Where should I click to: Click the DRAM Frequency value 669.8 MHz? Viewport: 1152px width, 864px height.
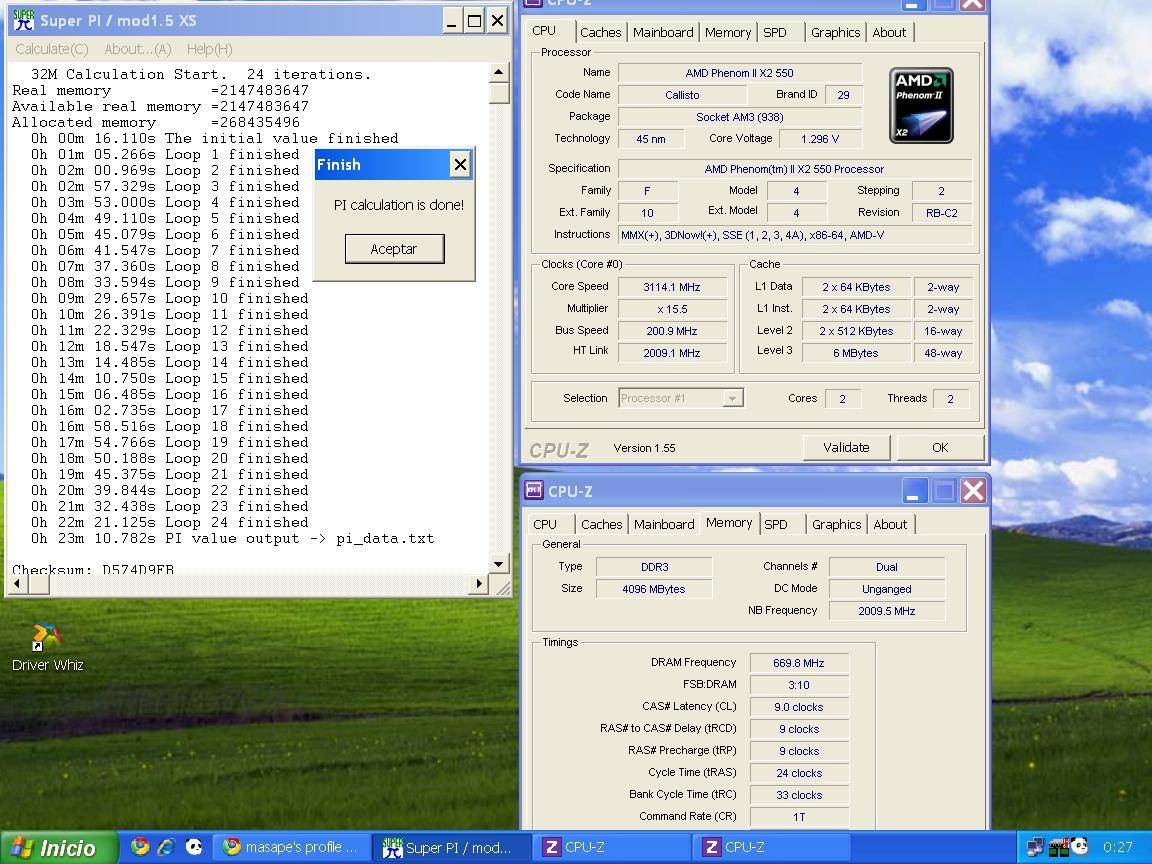[799, 663]
